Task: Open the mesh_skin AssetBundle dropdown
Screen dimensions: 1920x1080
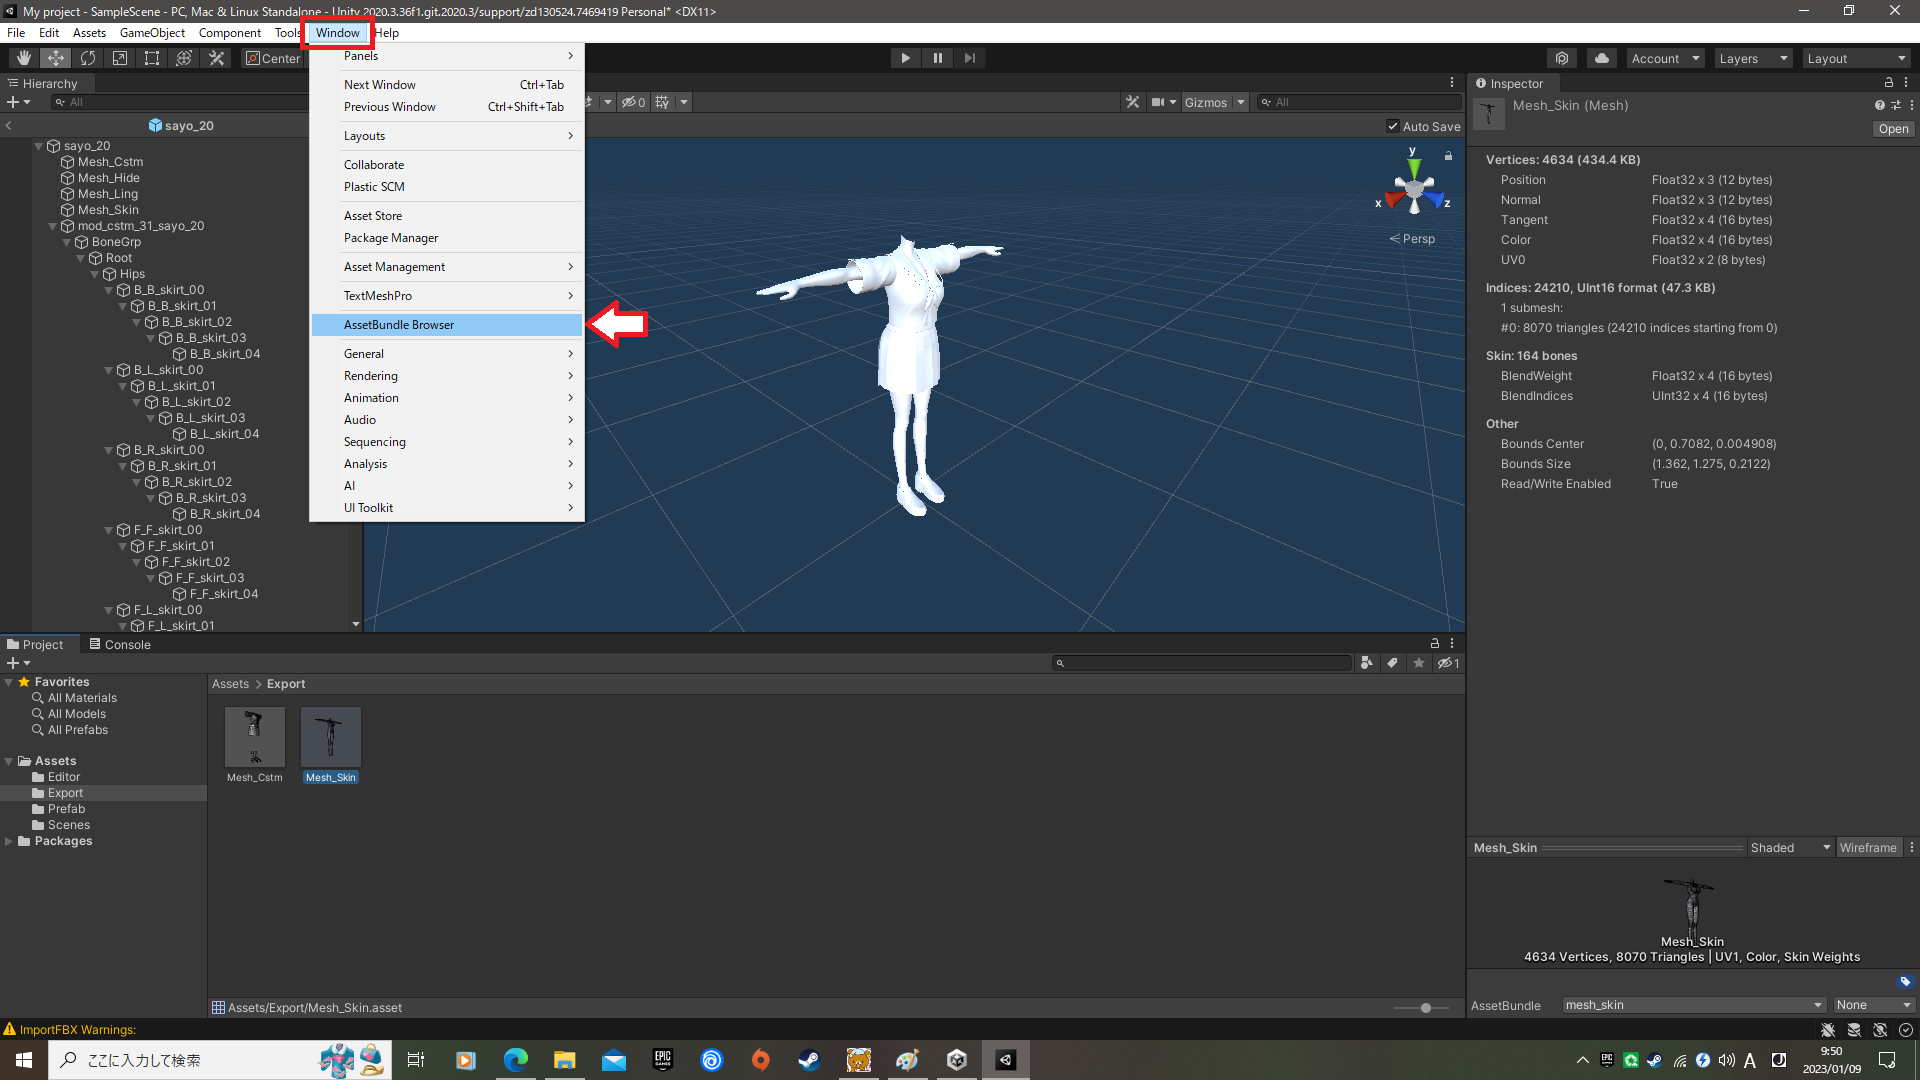Action: tap(1694, 1005)
